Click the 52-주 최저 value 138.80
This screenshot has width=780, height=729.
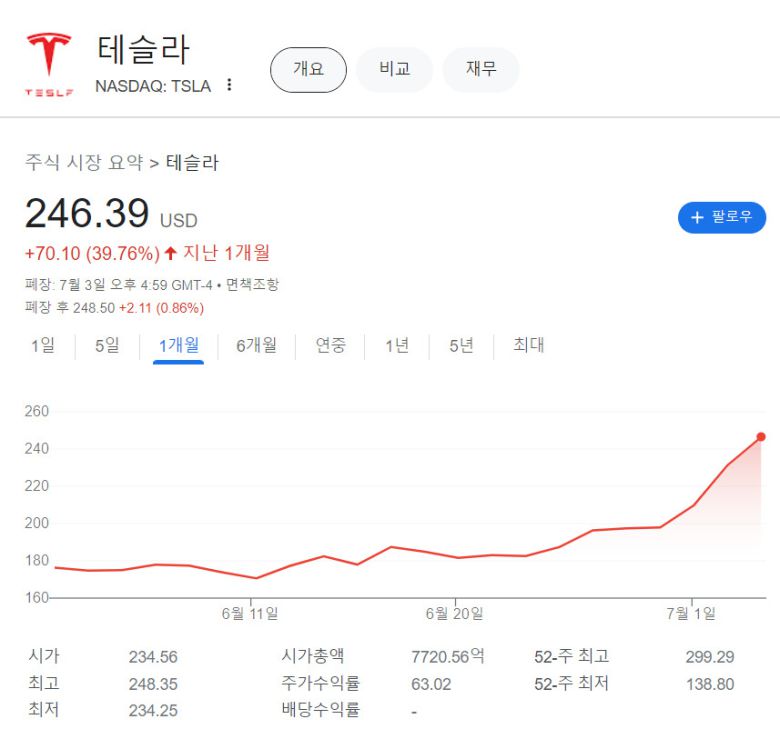click(710, 684)
